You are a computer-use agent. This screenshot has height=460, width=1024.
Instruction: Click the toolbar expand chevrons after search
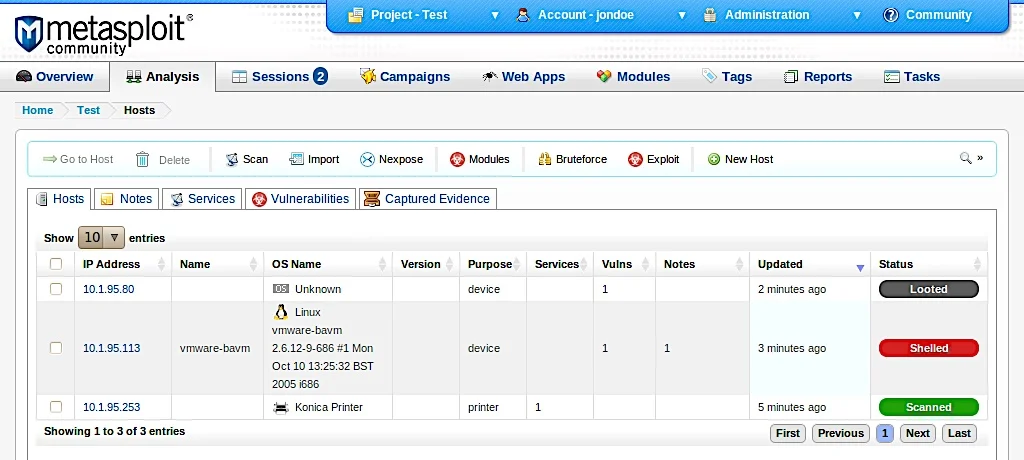980,158
